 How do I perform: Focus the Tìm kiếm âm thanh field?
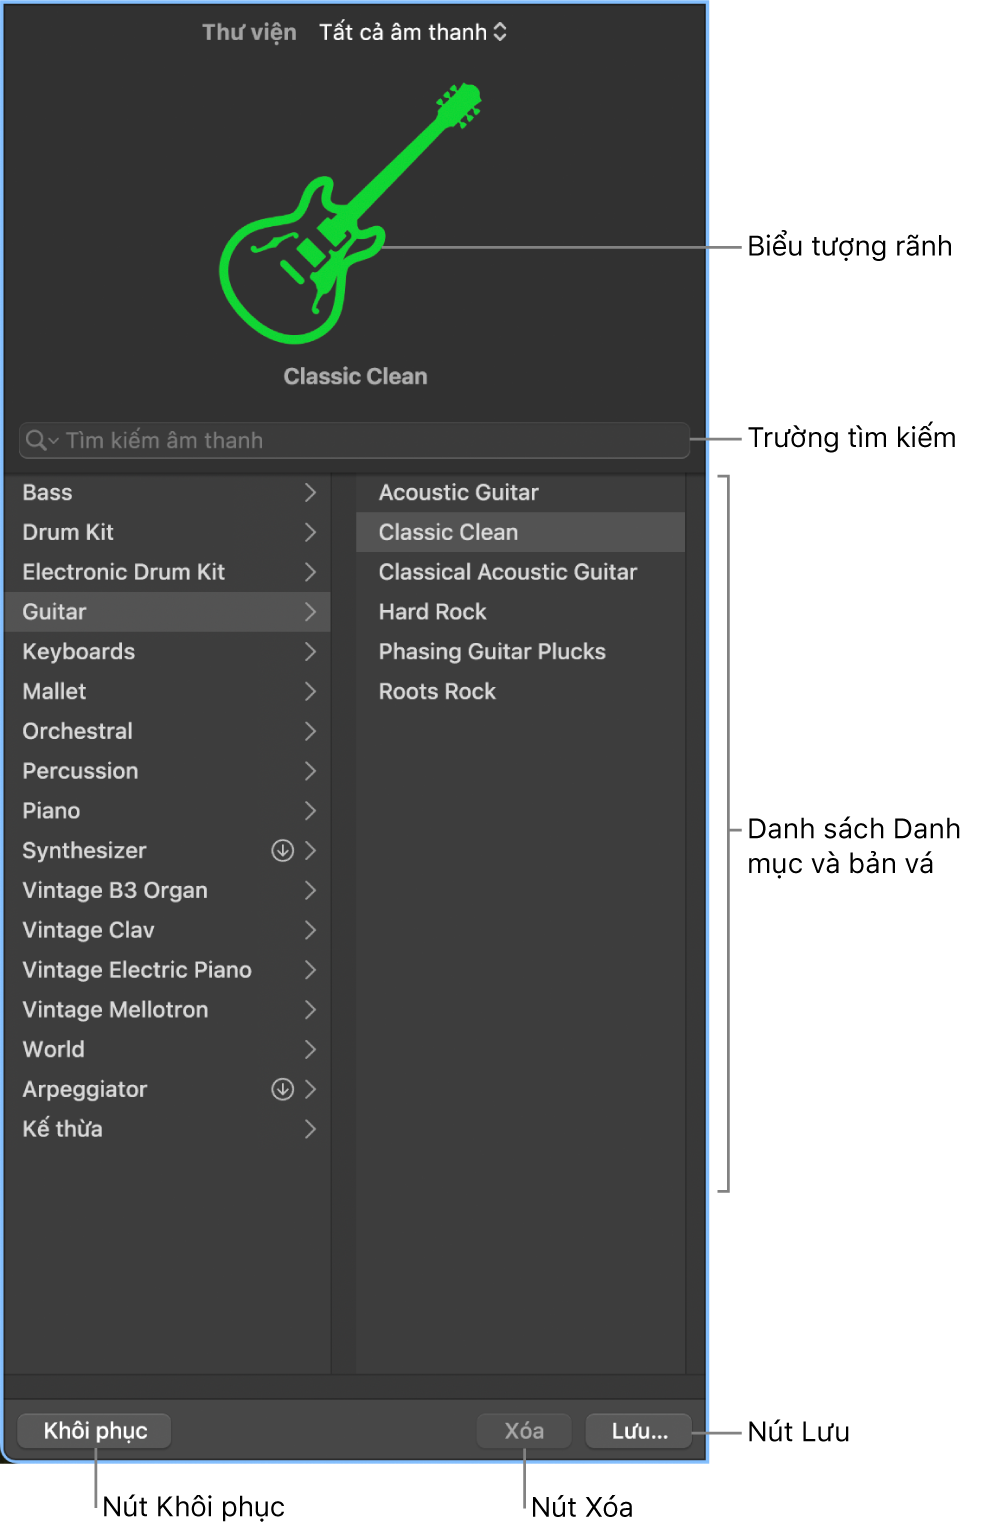pos(370,441)
